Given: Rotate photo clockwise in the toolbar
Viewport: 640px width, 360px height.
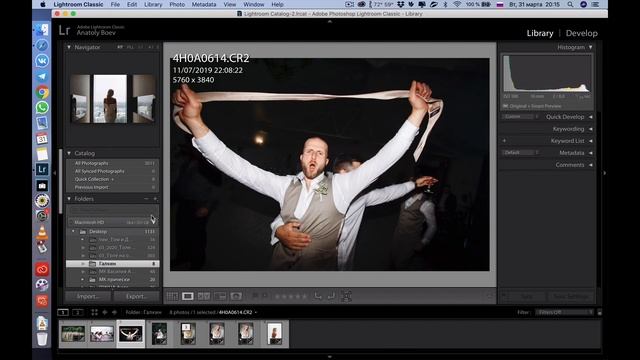Looking at the screenshot, I should [331, 296].
